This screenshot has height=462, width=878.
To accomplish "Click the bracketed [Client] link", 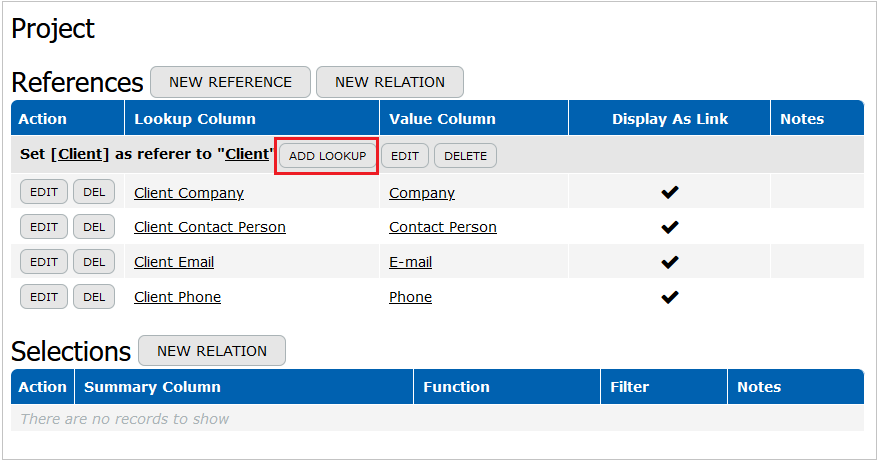I will (80, 155).
